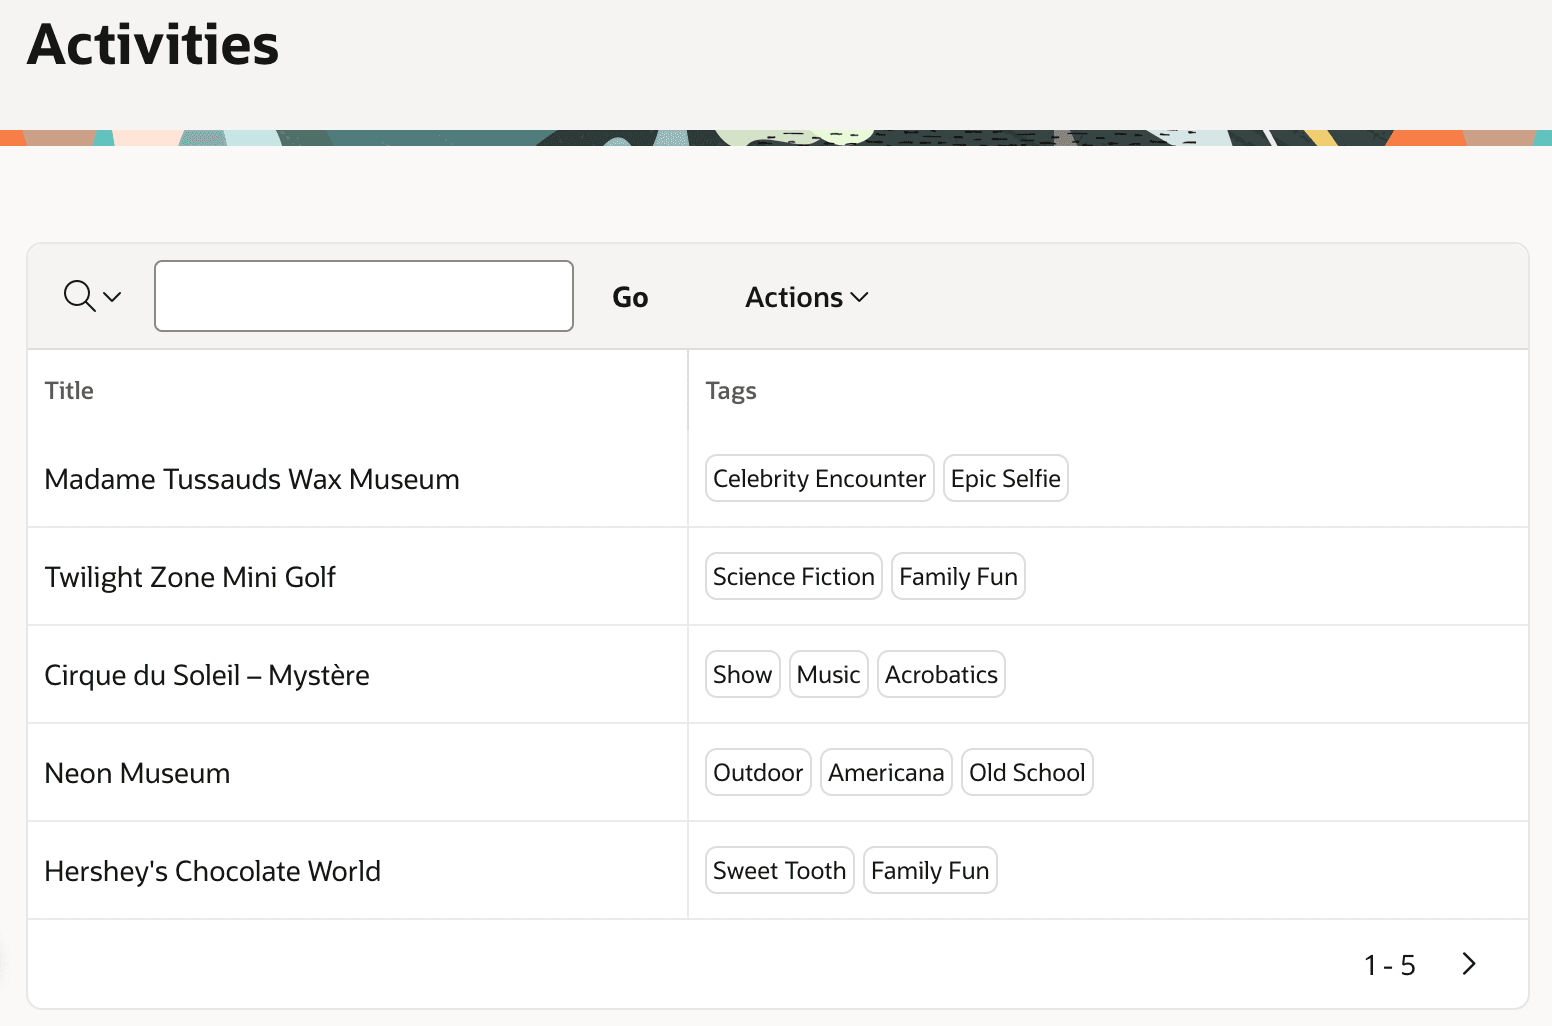Click the Neon Museum title
1552x1026 pixels.
[x=138, y=773]
